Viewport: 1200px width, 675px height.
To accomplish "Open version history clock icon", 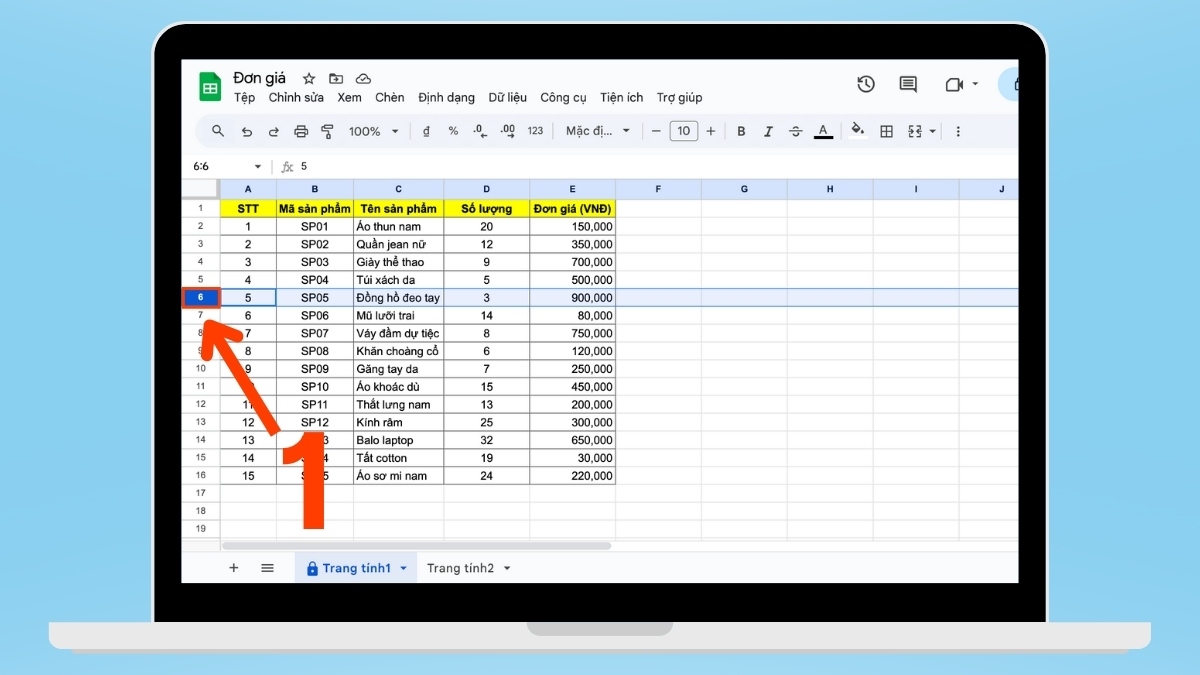I will click(x=866, y=85).
